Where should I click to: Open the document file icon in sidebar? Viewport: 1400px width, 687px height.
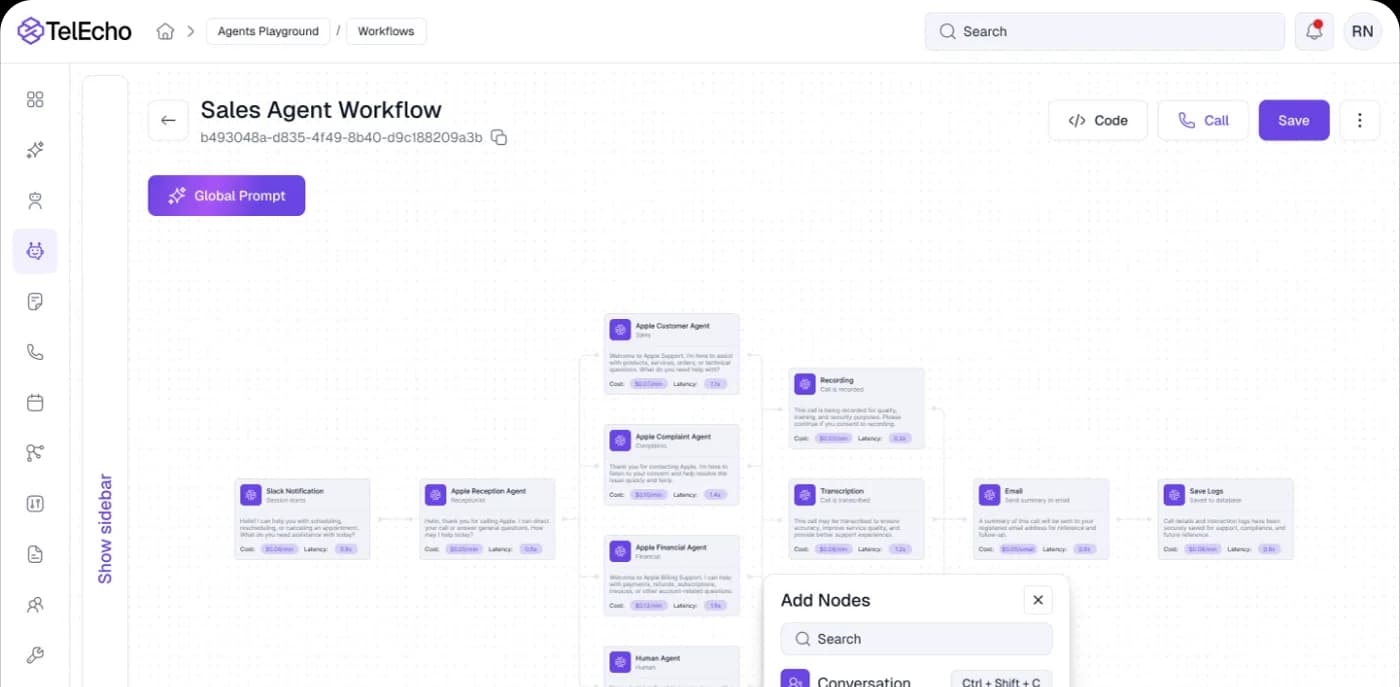click(35, 554)
